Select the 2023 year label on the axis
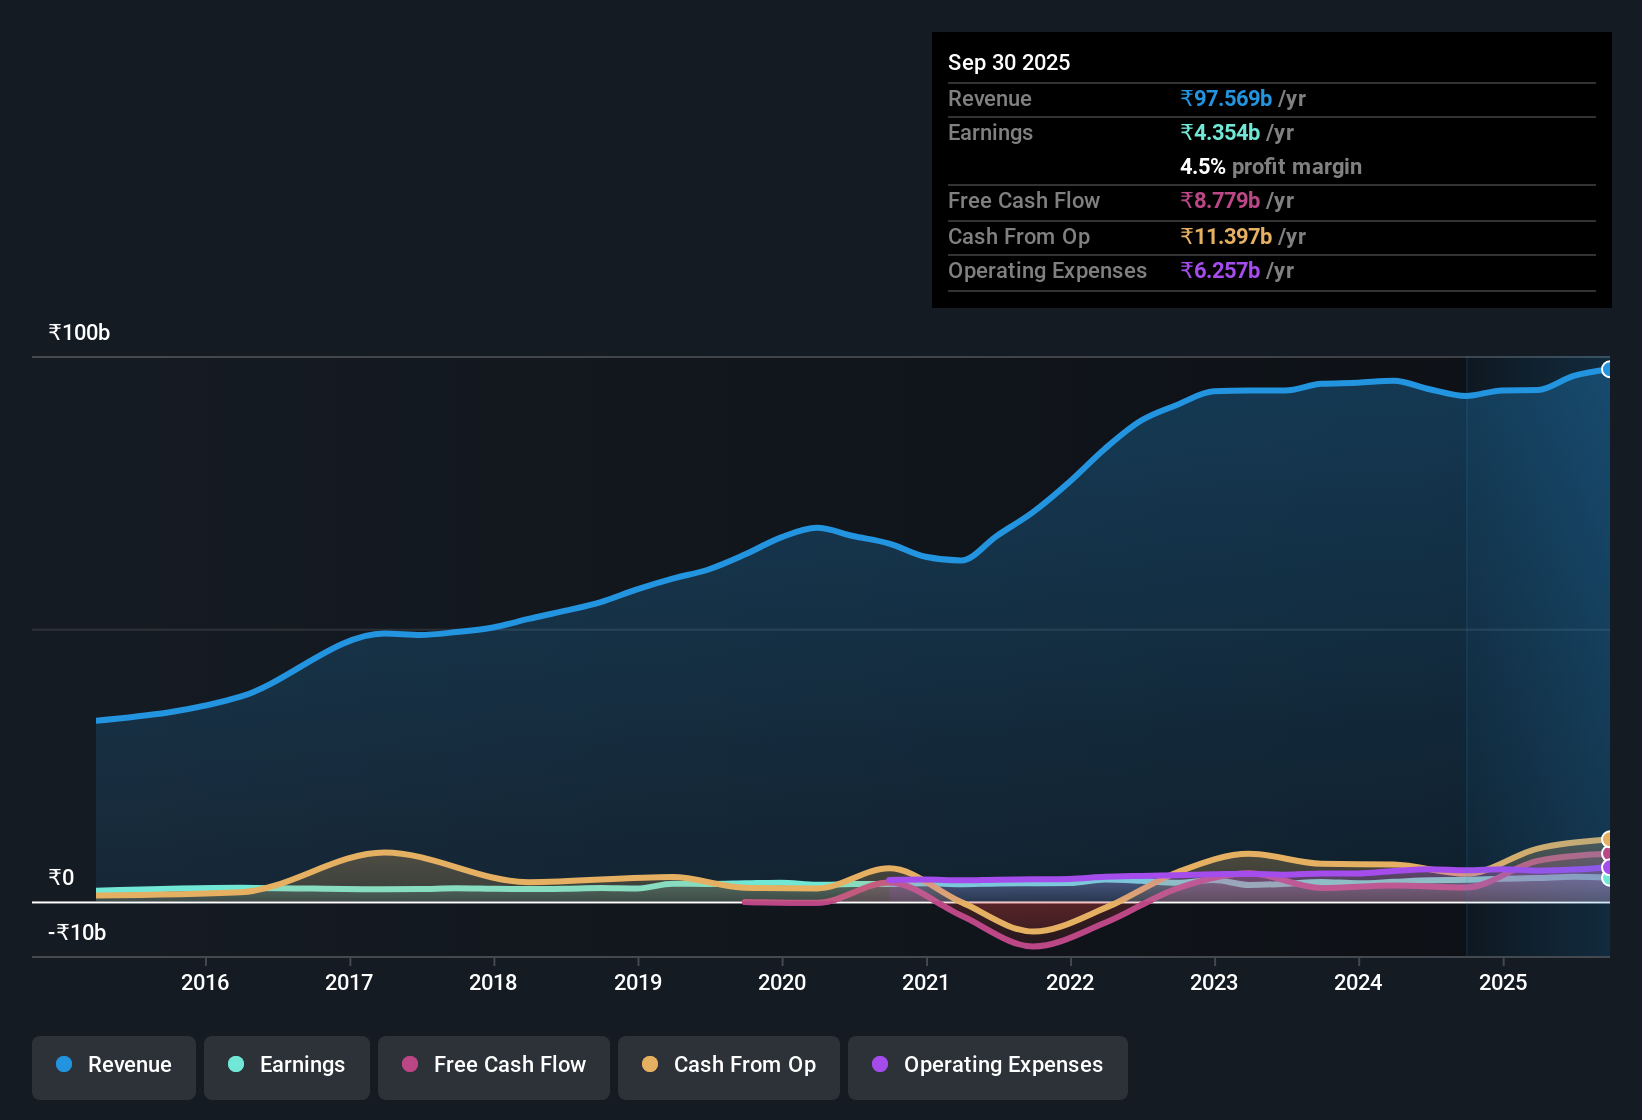This screenshot has width=1642, height=1120. click(1214, 983)
